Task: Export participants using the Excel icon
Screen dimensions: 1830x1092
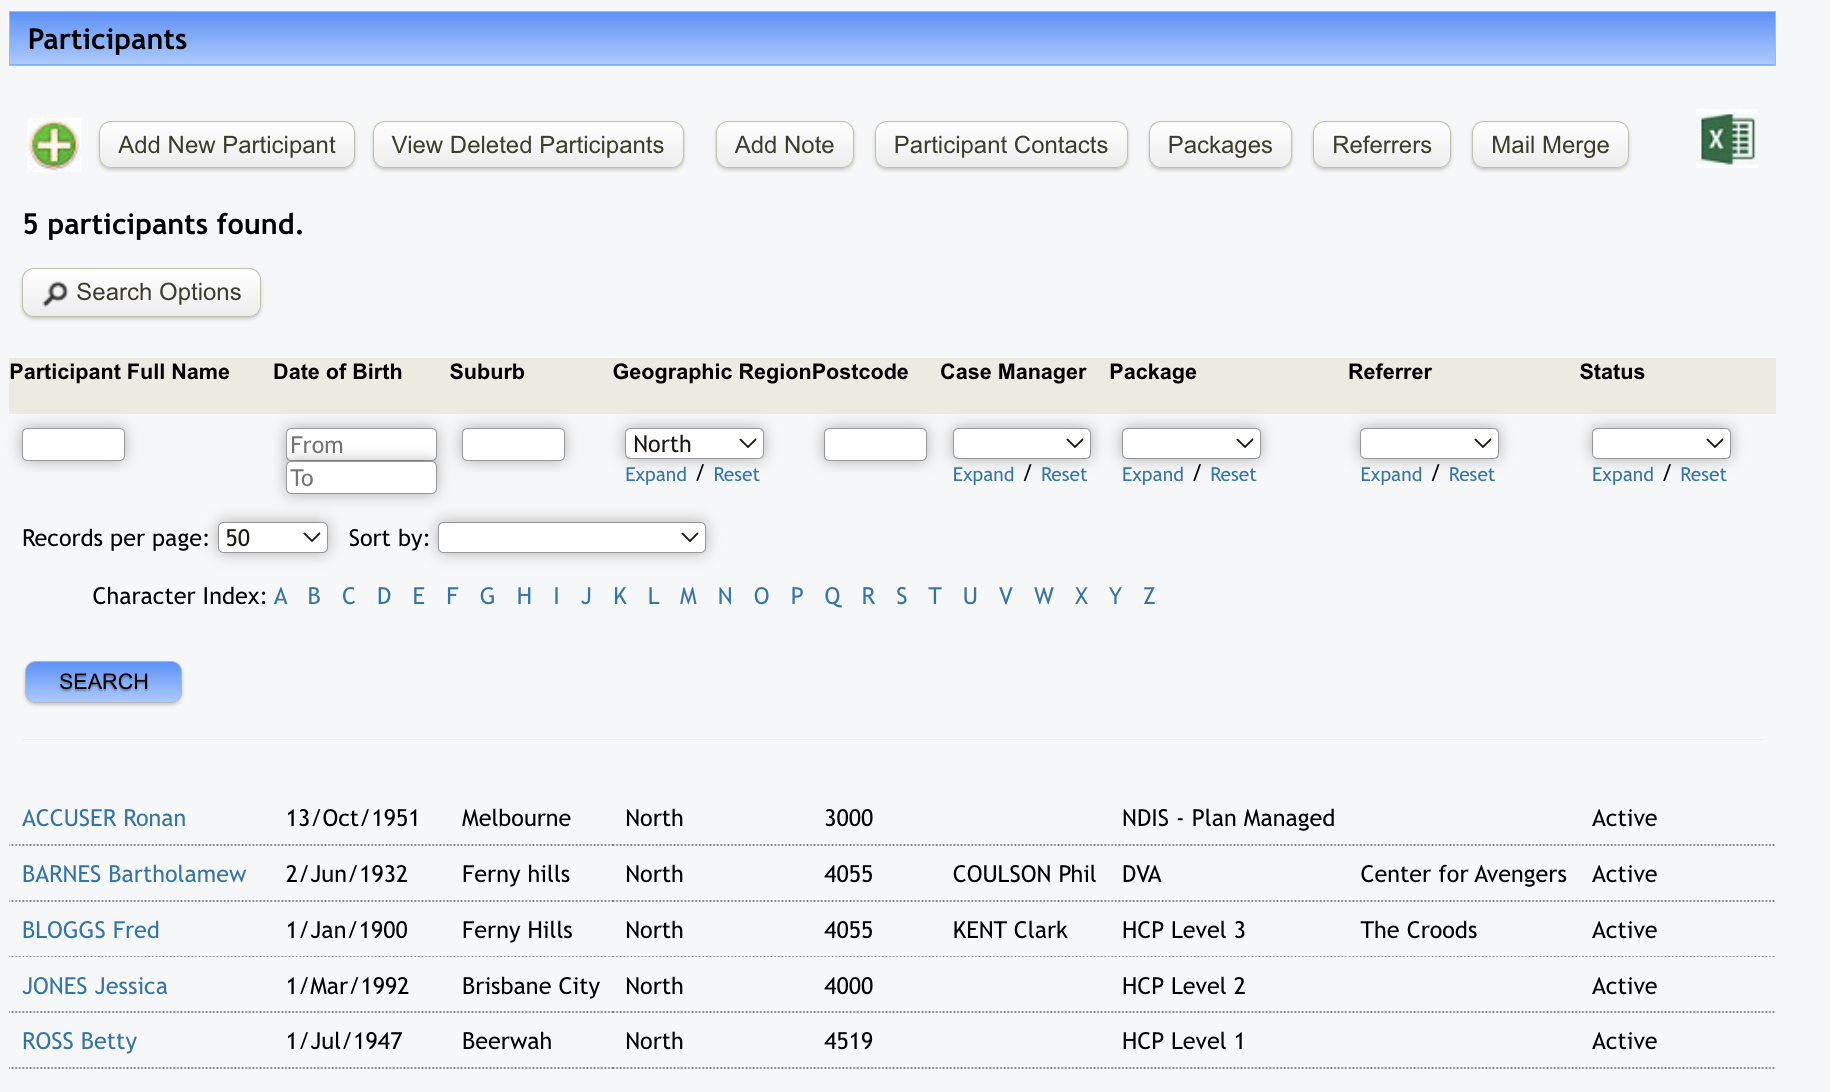Action: click(x=1727, y=139)
